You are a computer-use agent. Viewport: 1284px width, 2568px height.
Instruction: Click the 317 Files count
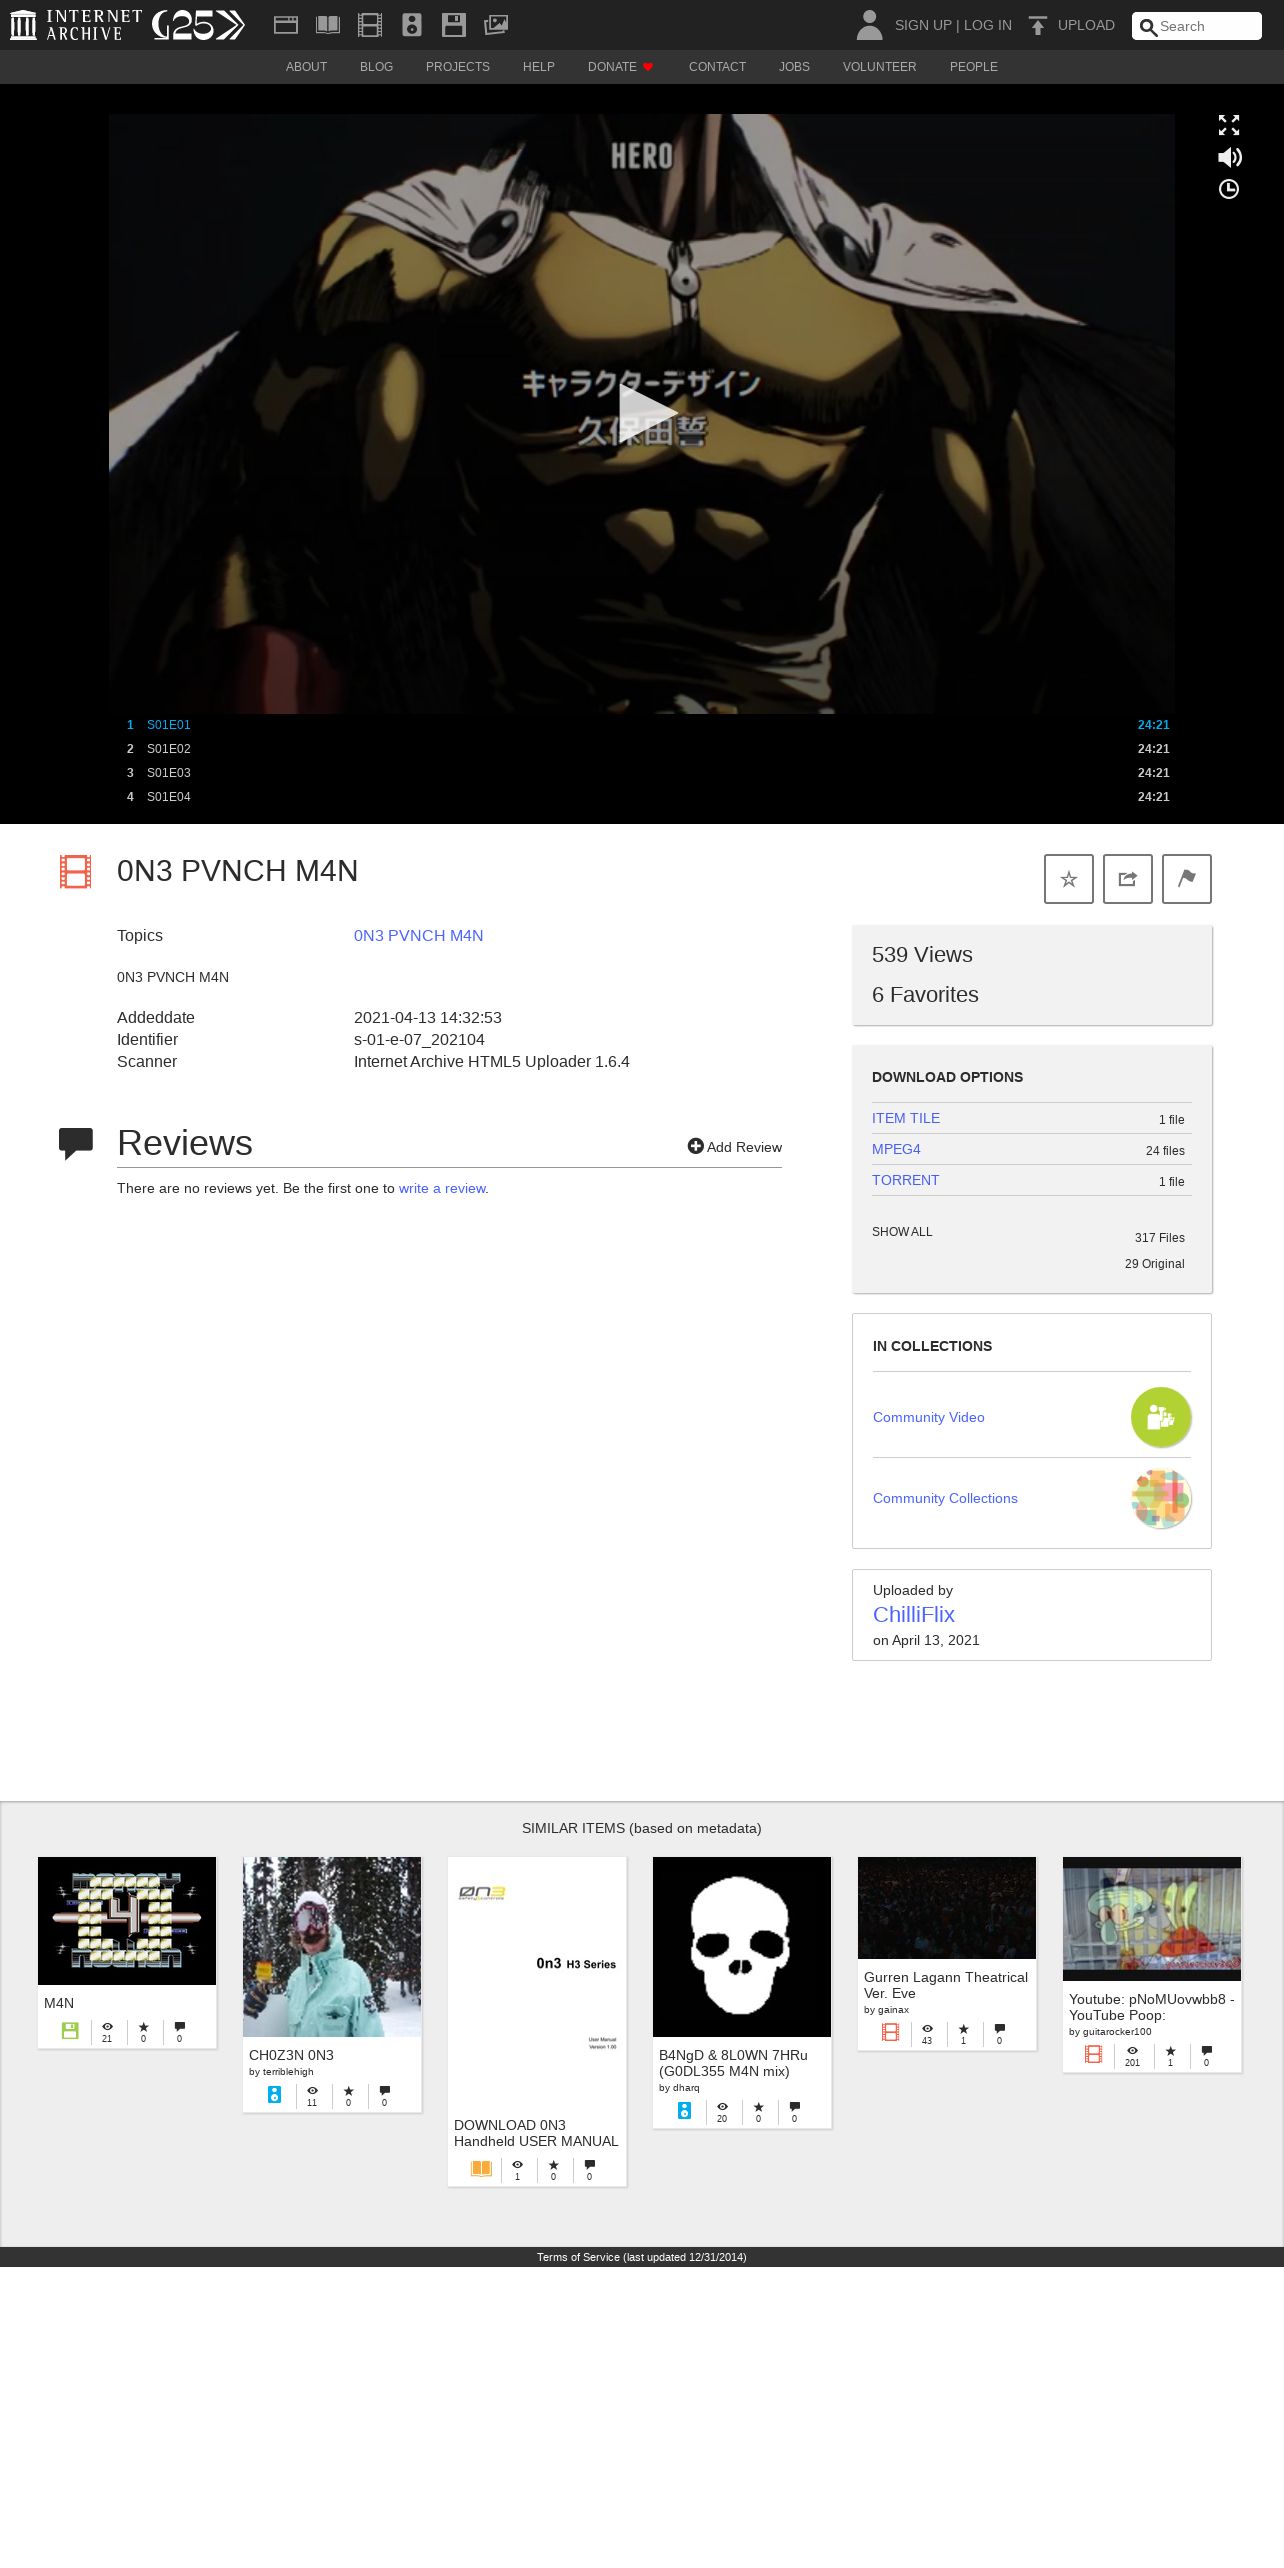[x=1160, y=1238]
